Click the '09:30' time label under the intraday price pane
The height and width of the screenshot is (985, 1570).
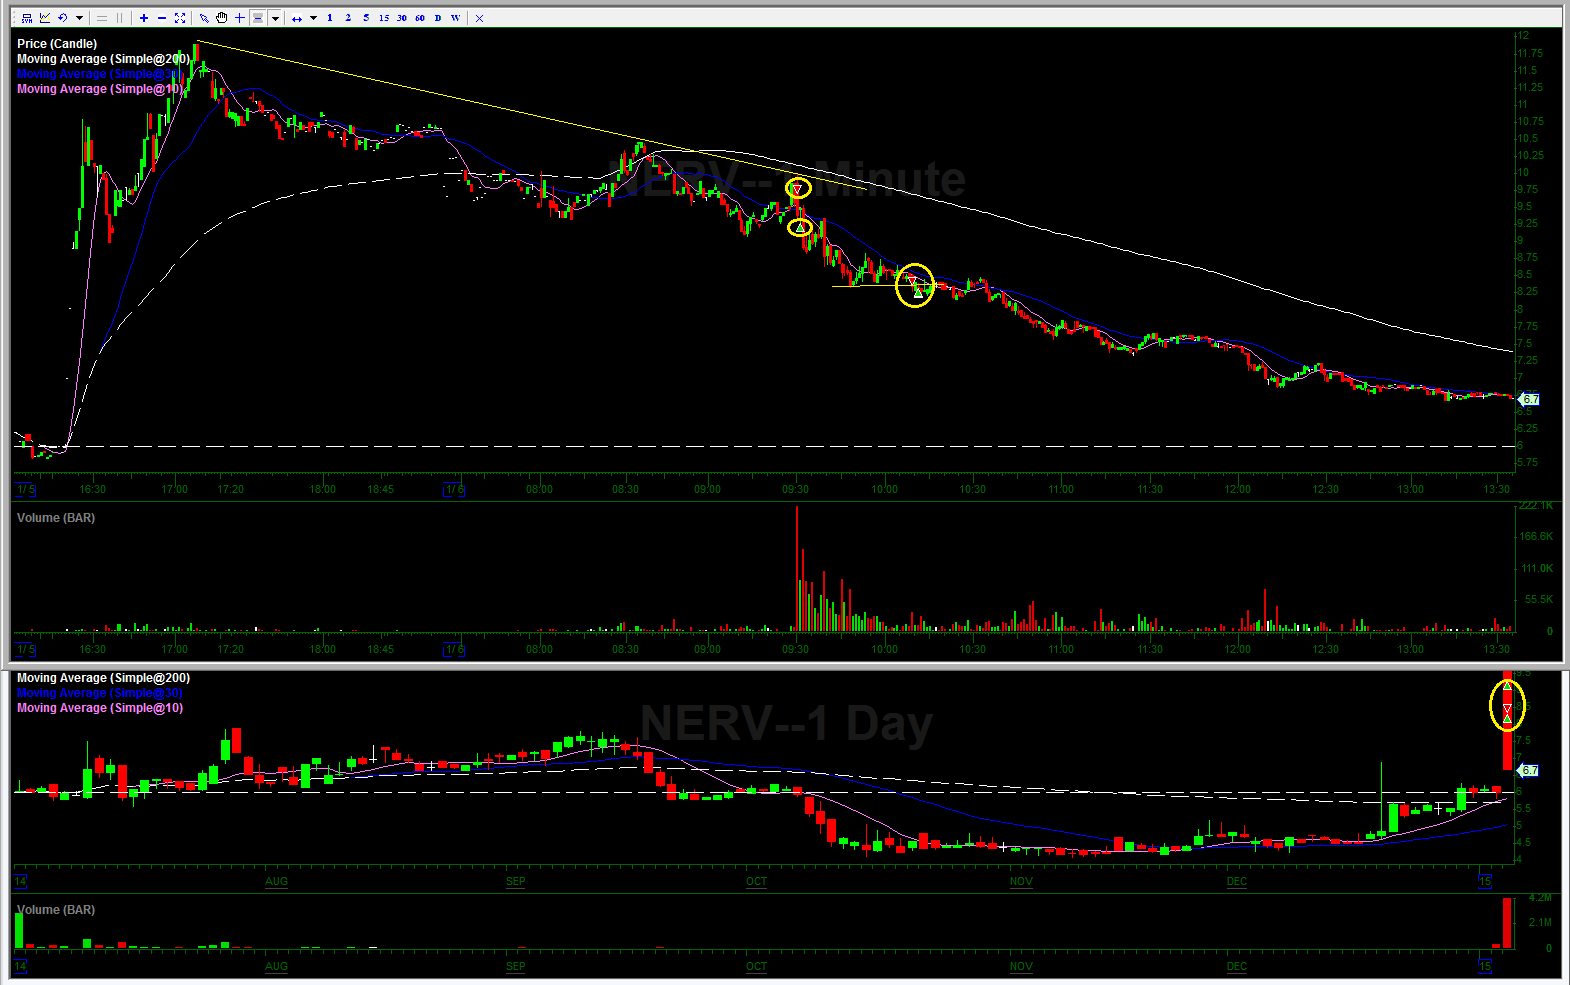coord(795,489)
